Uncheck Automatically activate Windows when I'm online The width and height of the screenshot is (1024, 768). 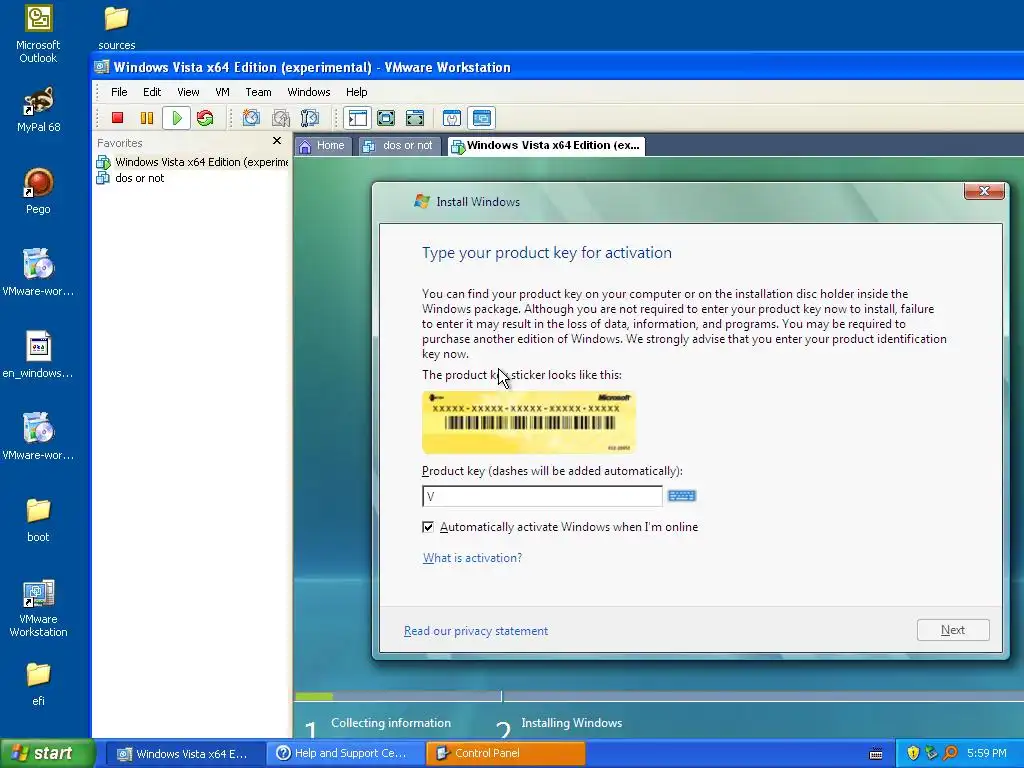click(428, 527)
